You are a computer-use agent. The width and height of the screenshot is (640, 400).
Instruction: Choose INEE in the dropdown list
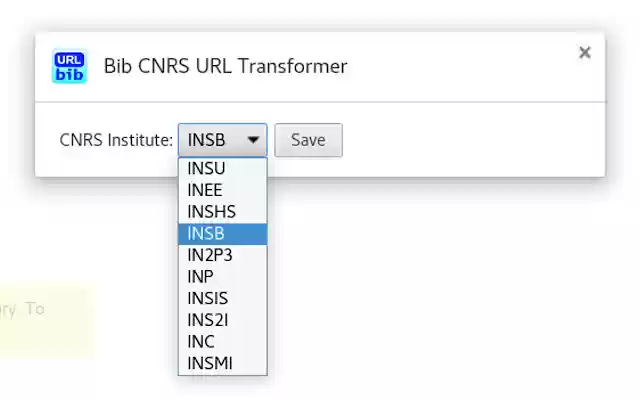(222, 190)
